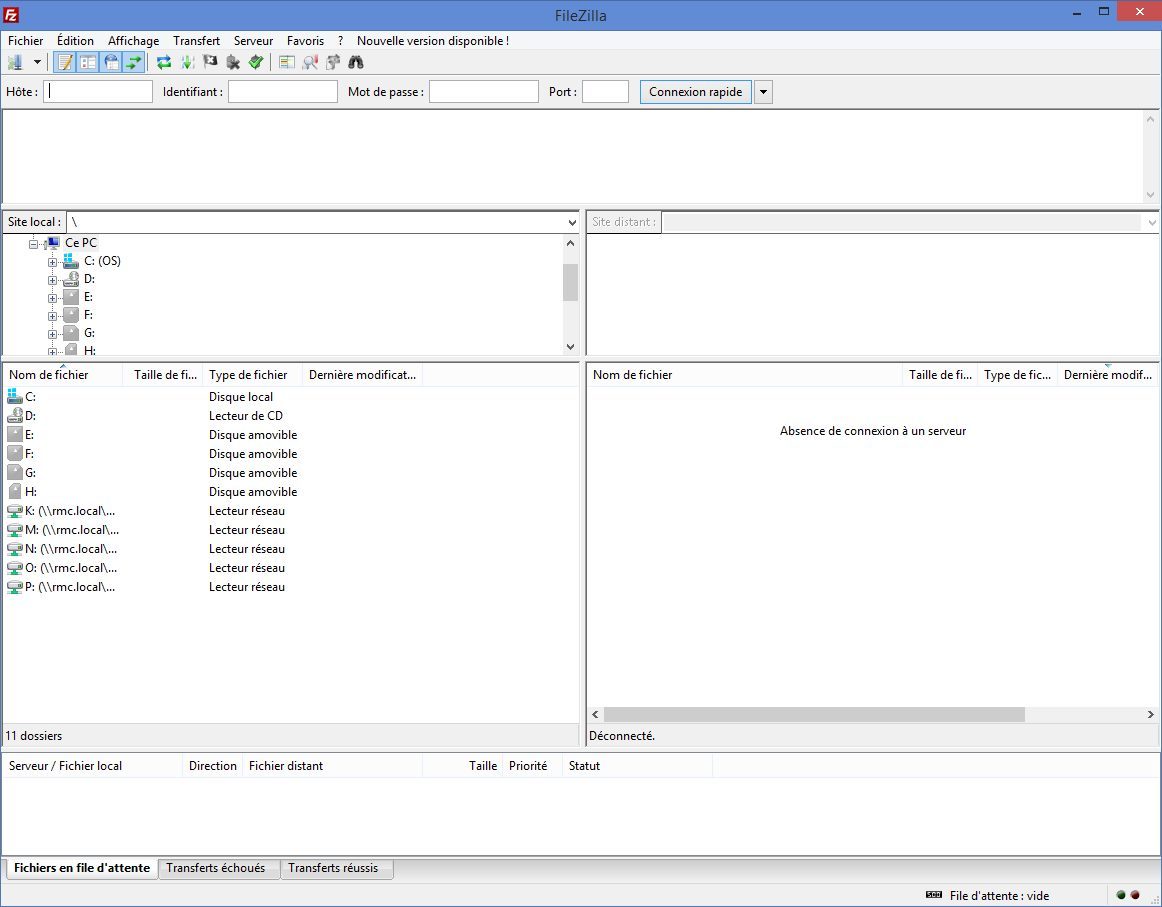Click the Hôte input field
Viewport: 1162px width, 907px height.
(98, 92)
